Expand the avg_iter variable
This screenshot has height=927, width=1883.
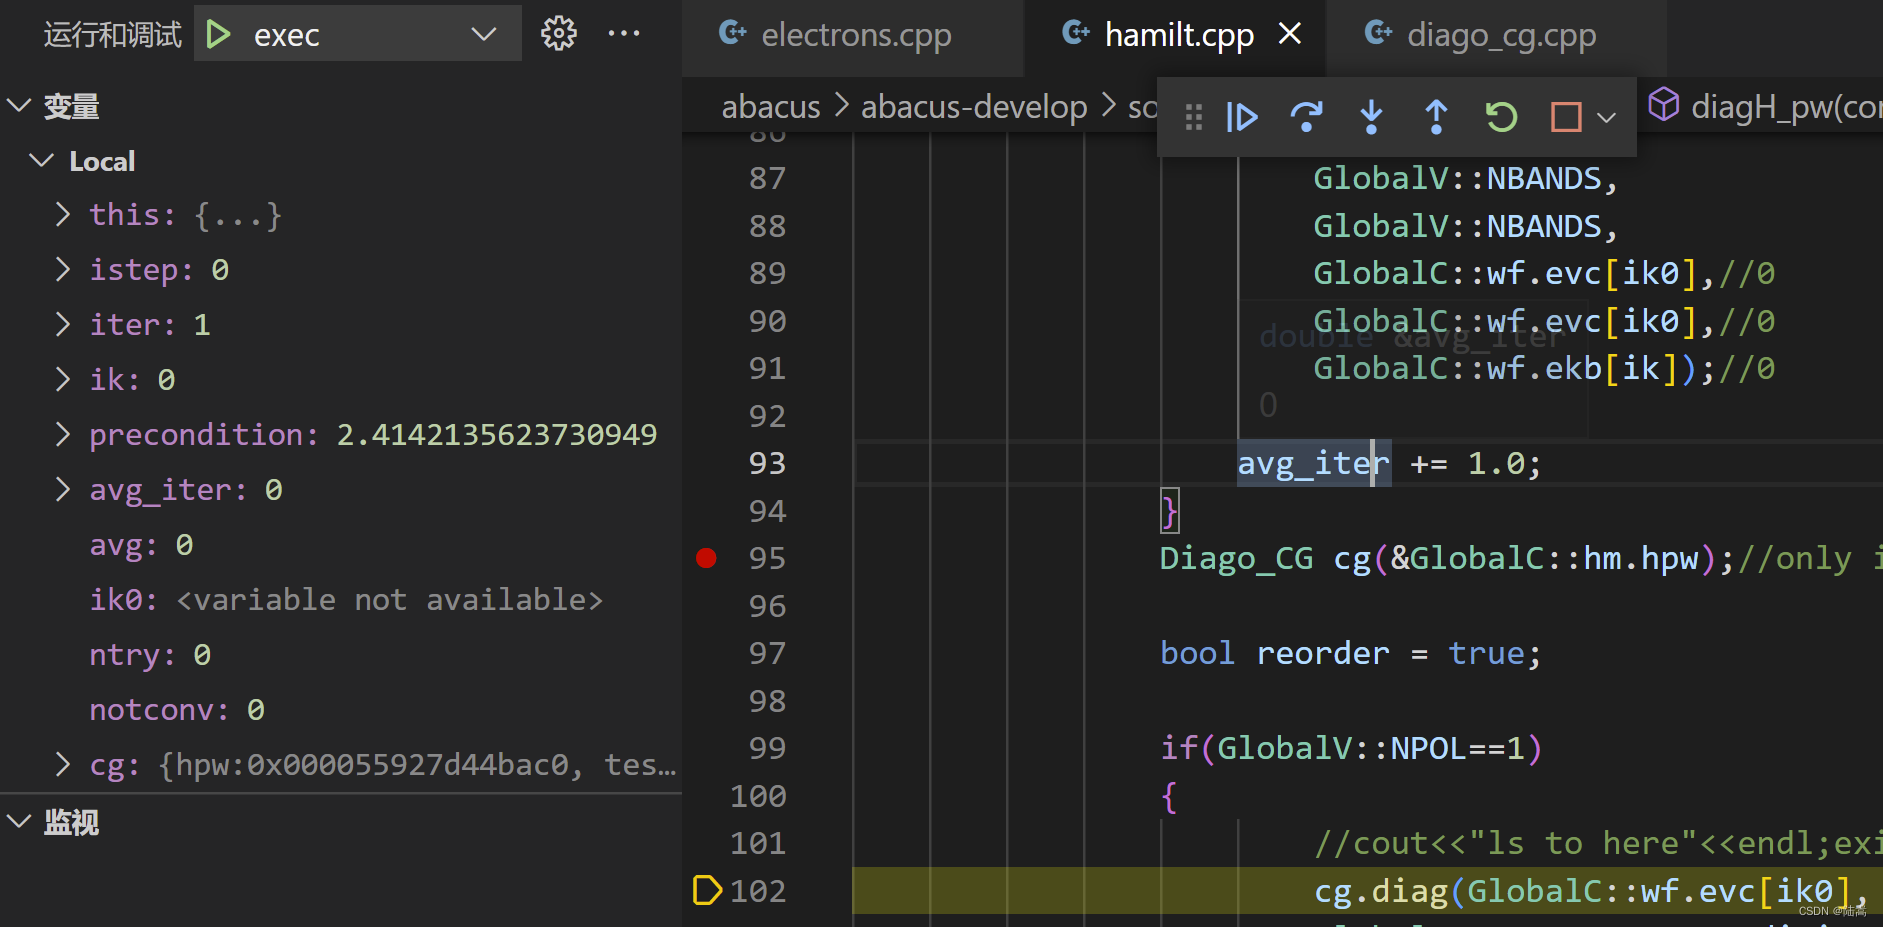coord(63,489)
